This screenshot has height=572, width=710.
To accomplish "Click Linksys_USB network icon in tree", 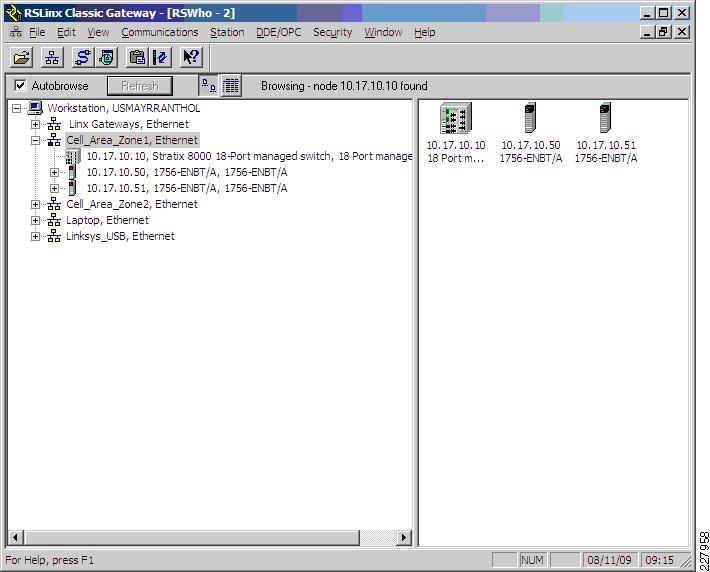I will 54,236.
